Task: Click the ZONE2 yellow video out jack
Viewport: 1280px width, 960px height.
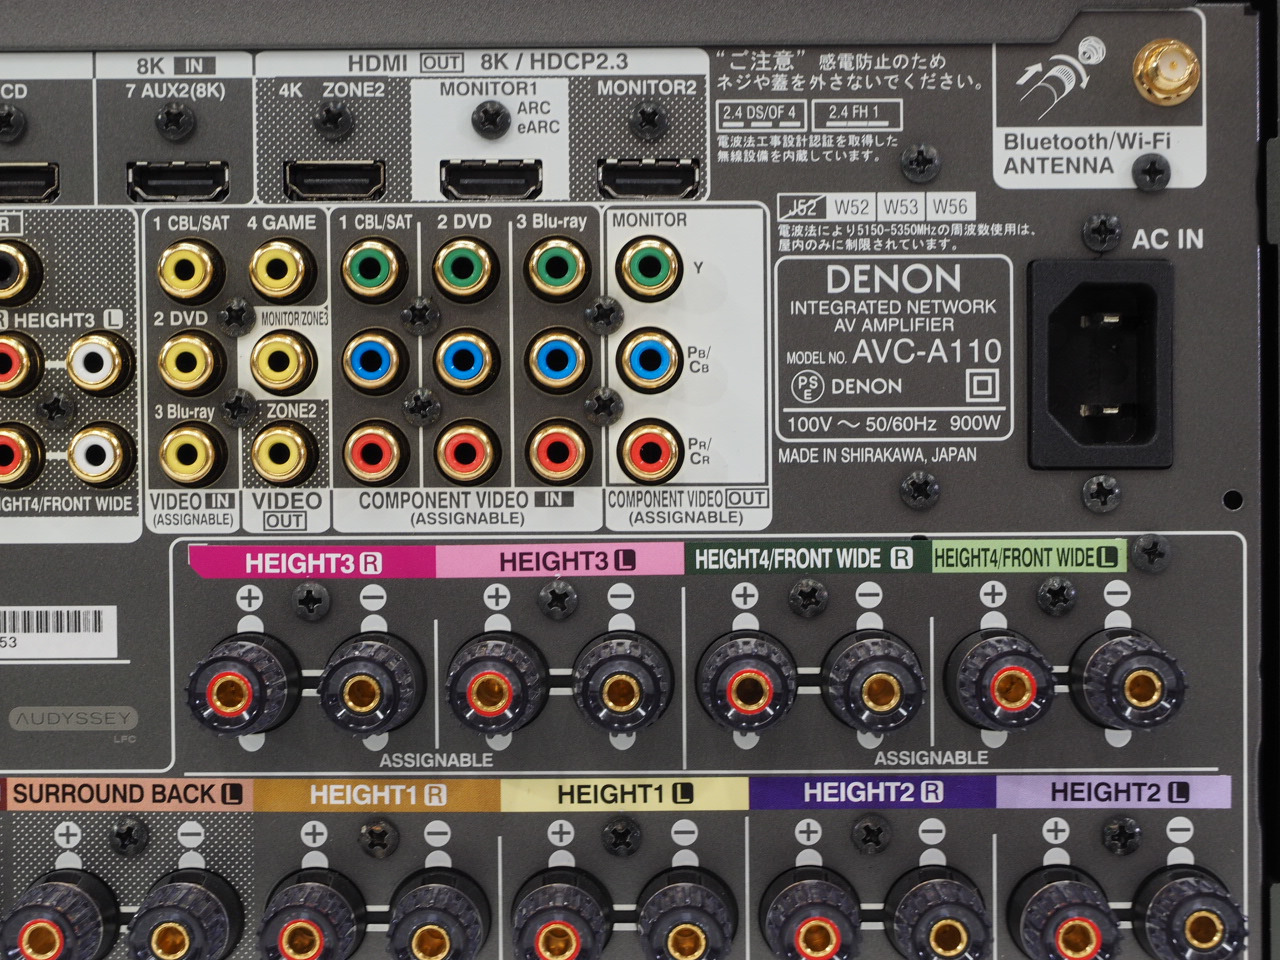Action: [x=283, y=453]
